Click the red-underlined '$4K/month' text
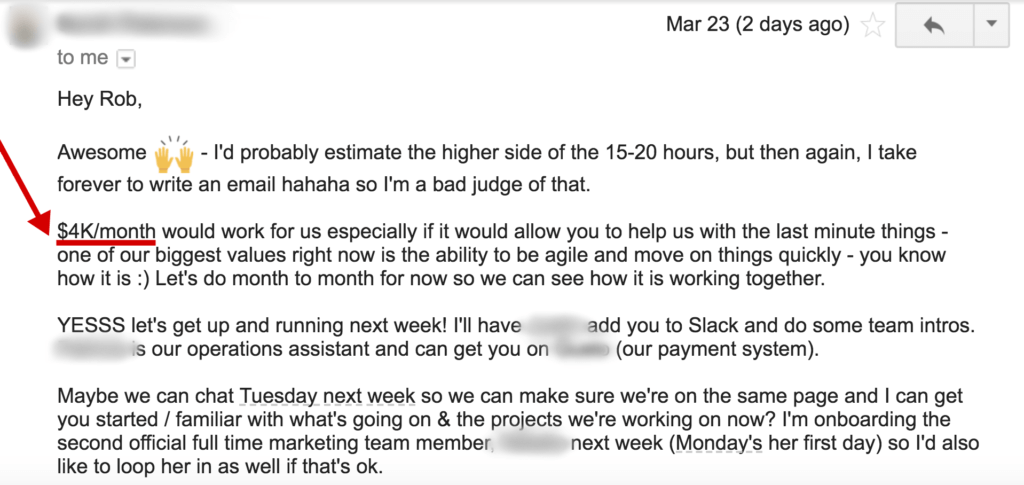 tap(106, 229)
